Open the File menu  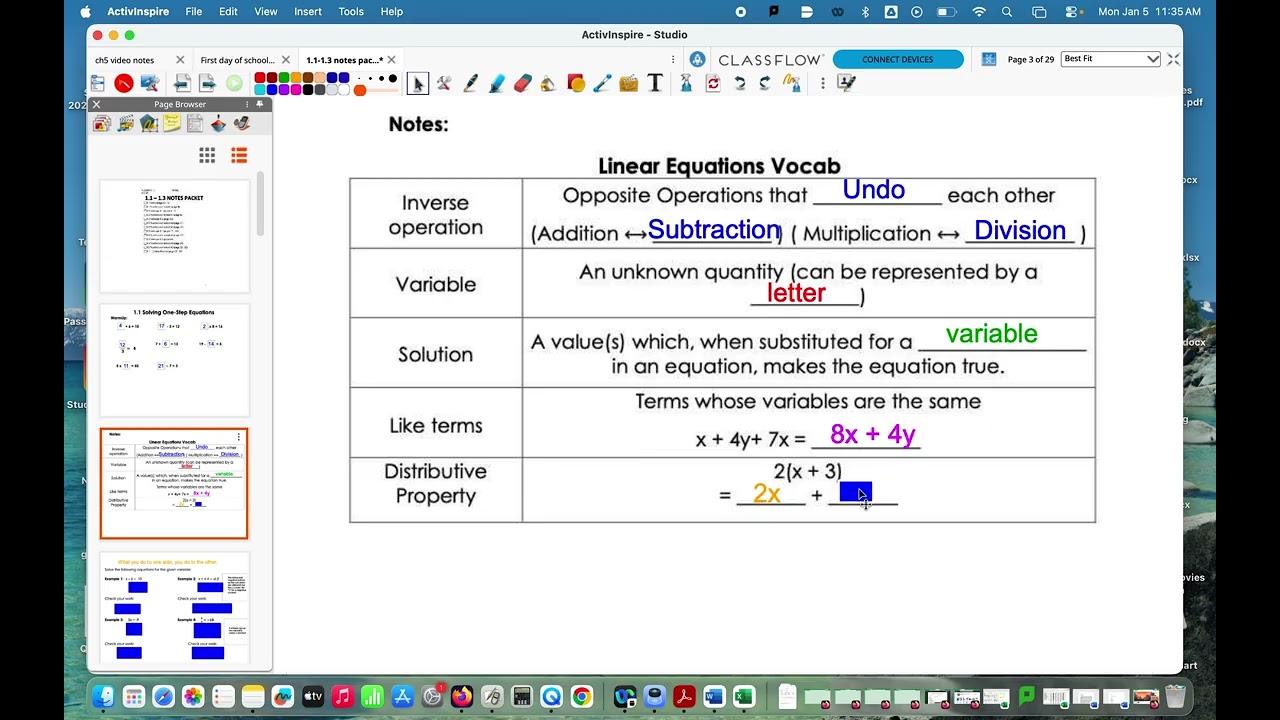(x=194, y=11)
